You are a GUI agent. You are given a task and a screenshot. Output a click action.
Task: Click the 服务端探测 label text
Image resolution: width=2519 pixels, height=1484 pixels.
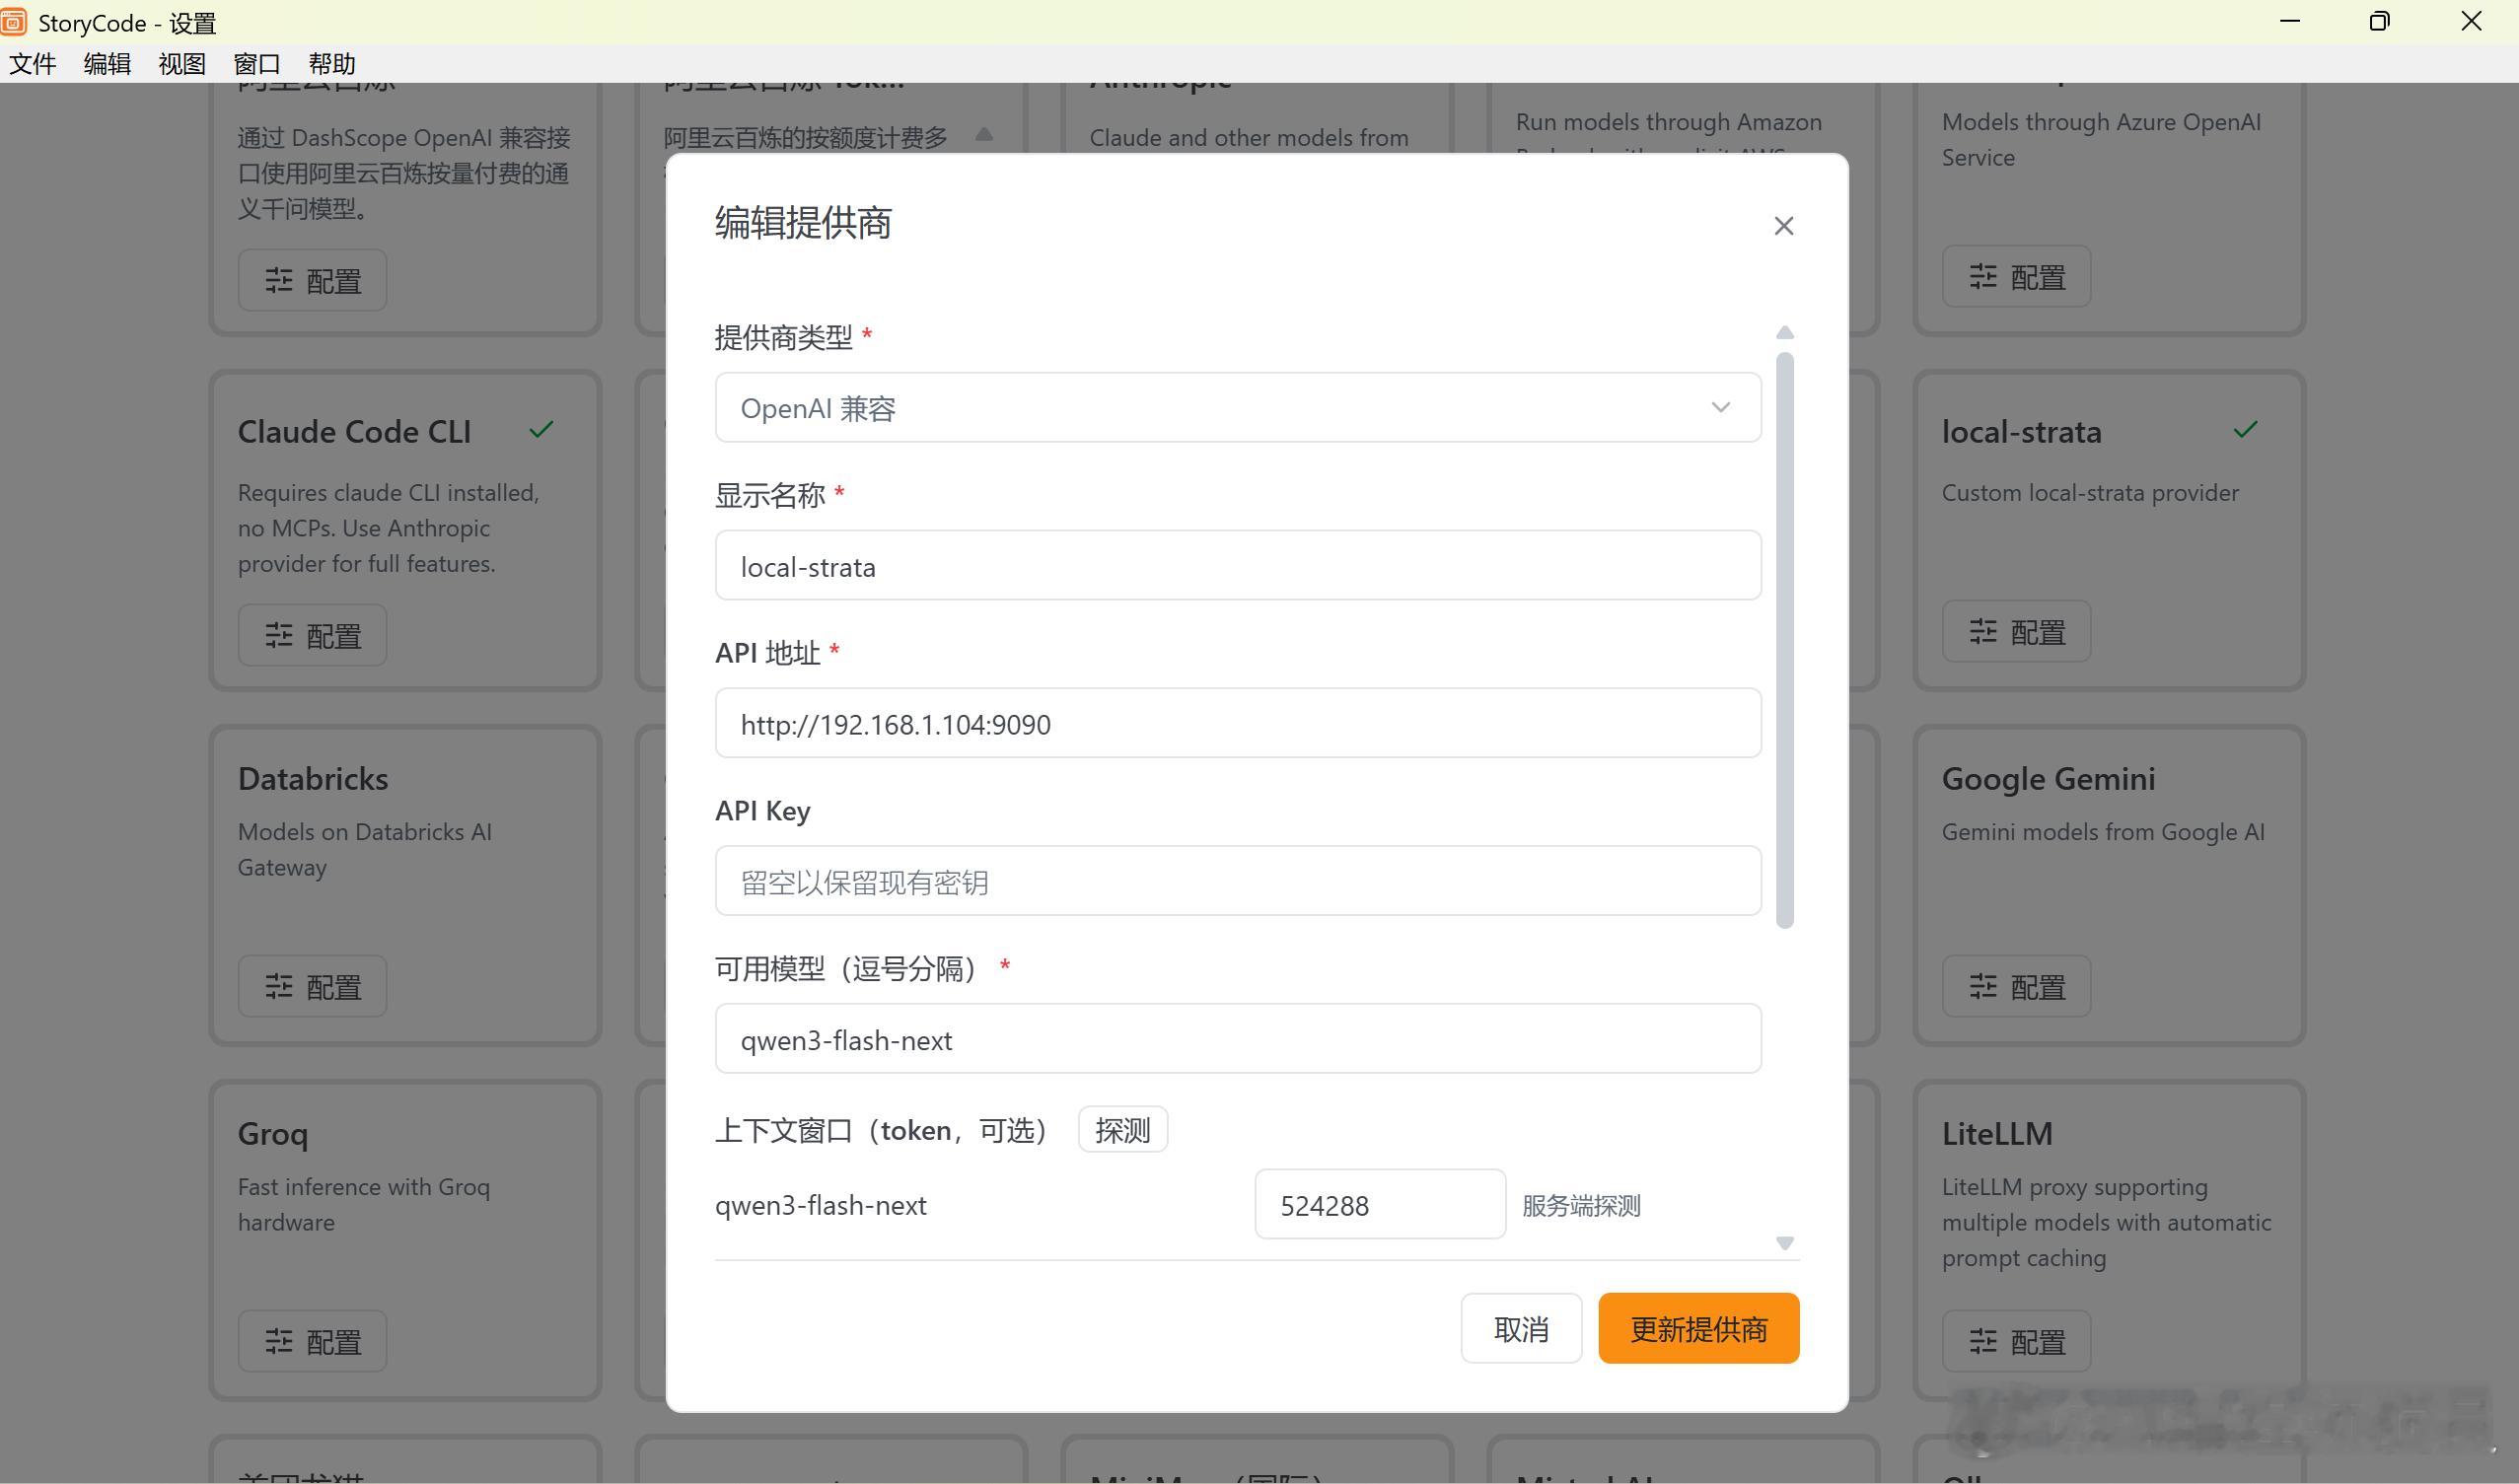[x=1581, y=1205]
